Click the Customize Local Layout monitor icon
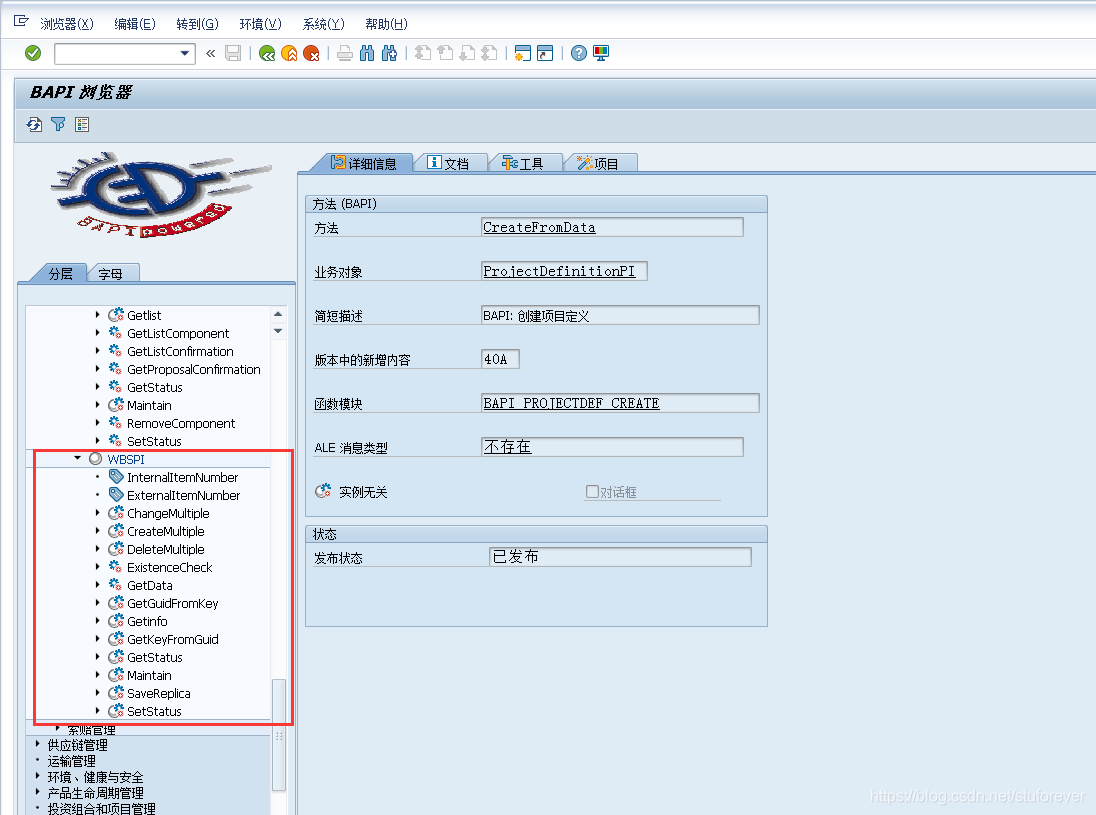Screen dimensions: 1096x815 pyautogui.click(x=601, y=53)
